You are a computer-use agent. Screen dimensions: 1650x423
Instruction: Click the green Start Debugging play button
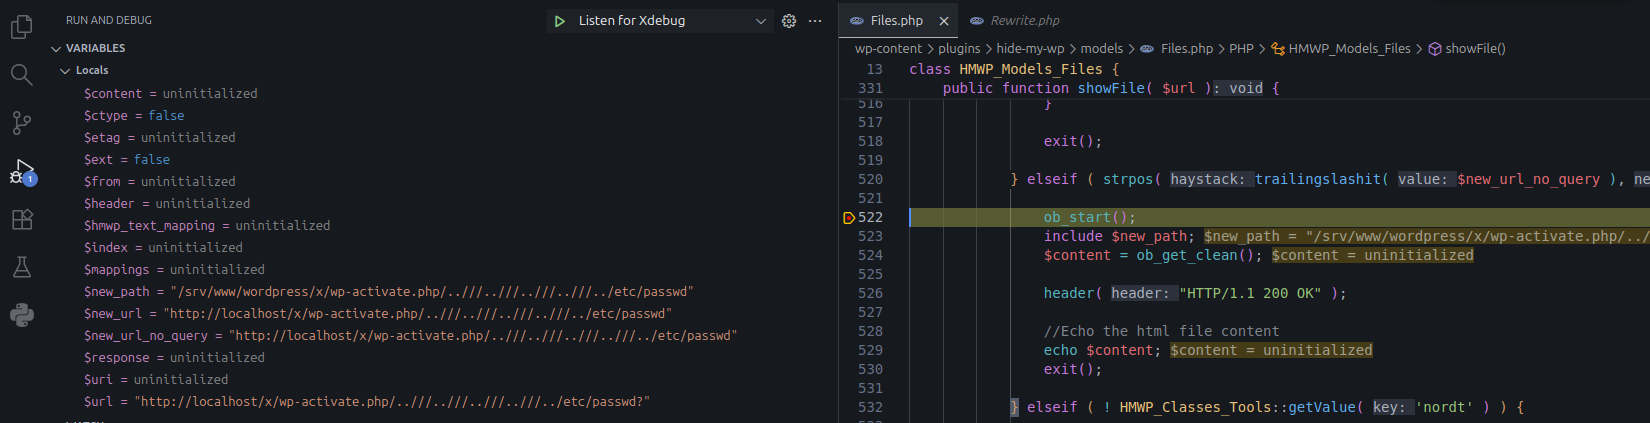point(560,21)
